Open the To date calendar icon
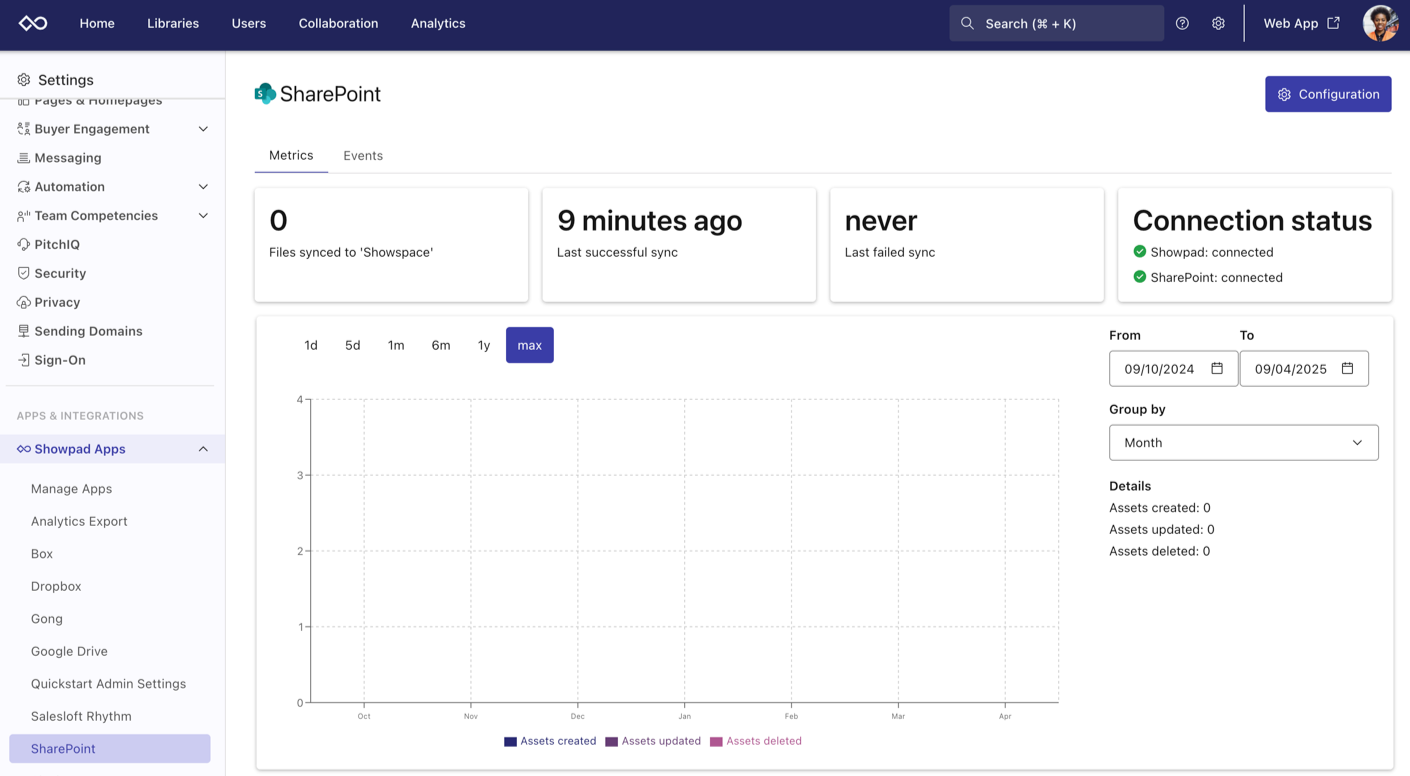Viewport: 1410px width, 776px height. 1347,368
